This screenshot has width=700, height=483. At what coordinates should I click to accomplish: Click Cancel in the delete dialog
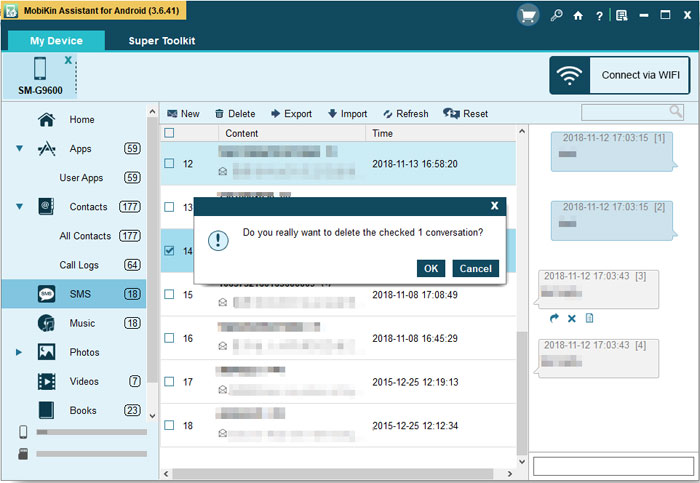point(475,268)
